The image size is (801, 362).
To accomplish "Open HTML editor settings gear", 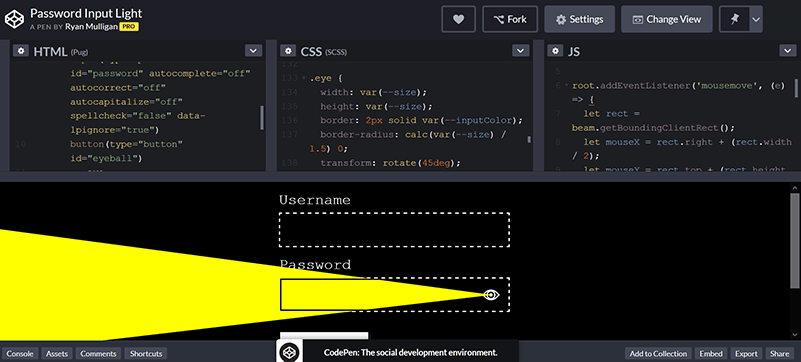I will tap(21, 51).
